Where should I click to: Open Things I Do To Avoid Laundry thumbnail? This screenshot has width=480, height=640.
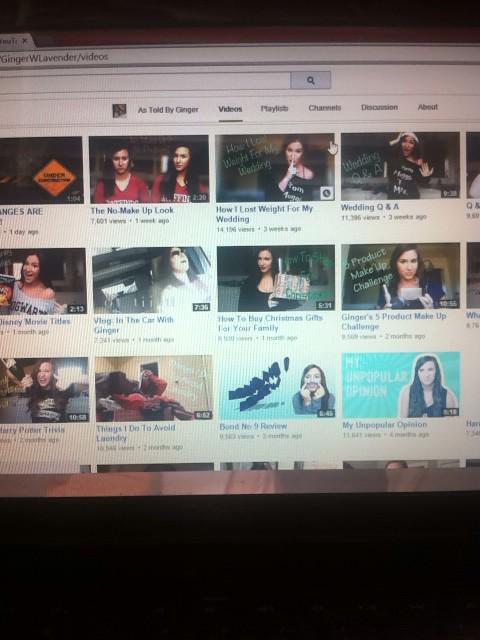coord(154,388)
